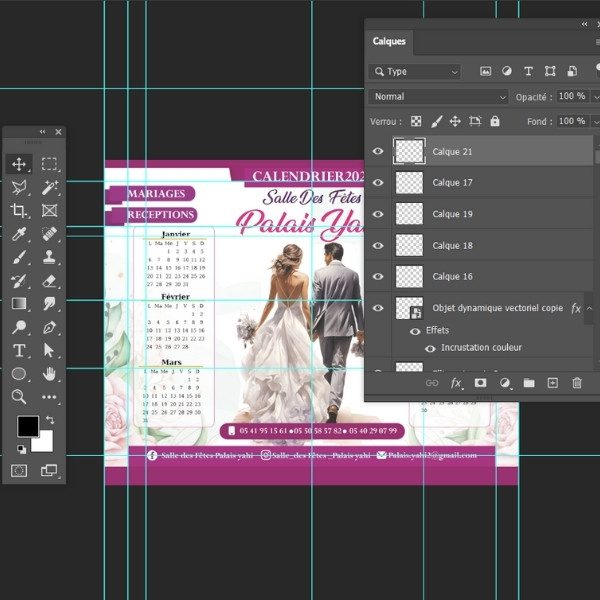Select the Hand tool

click(x=49, y=373)
